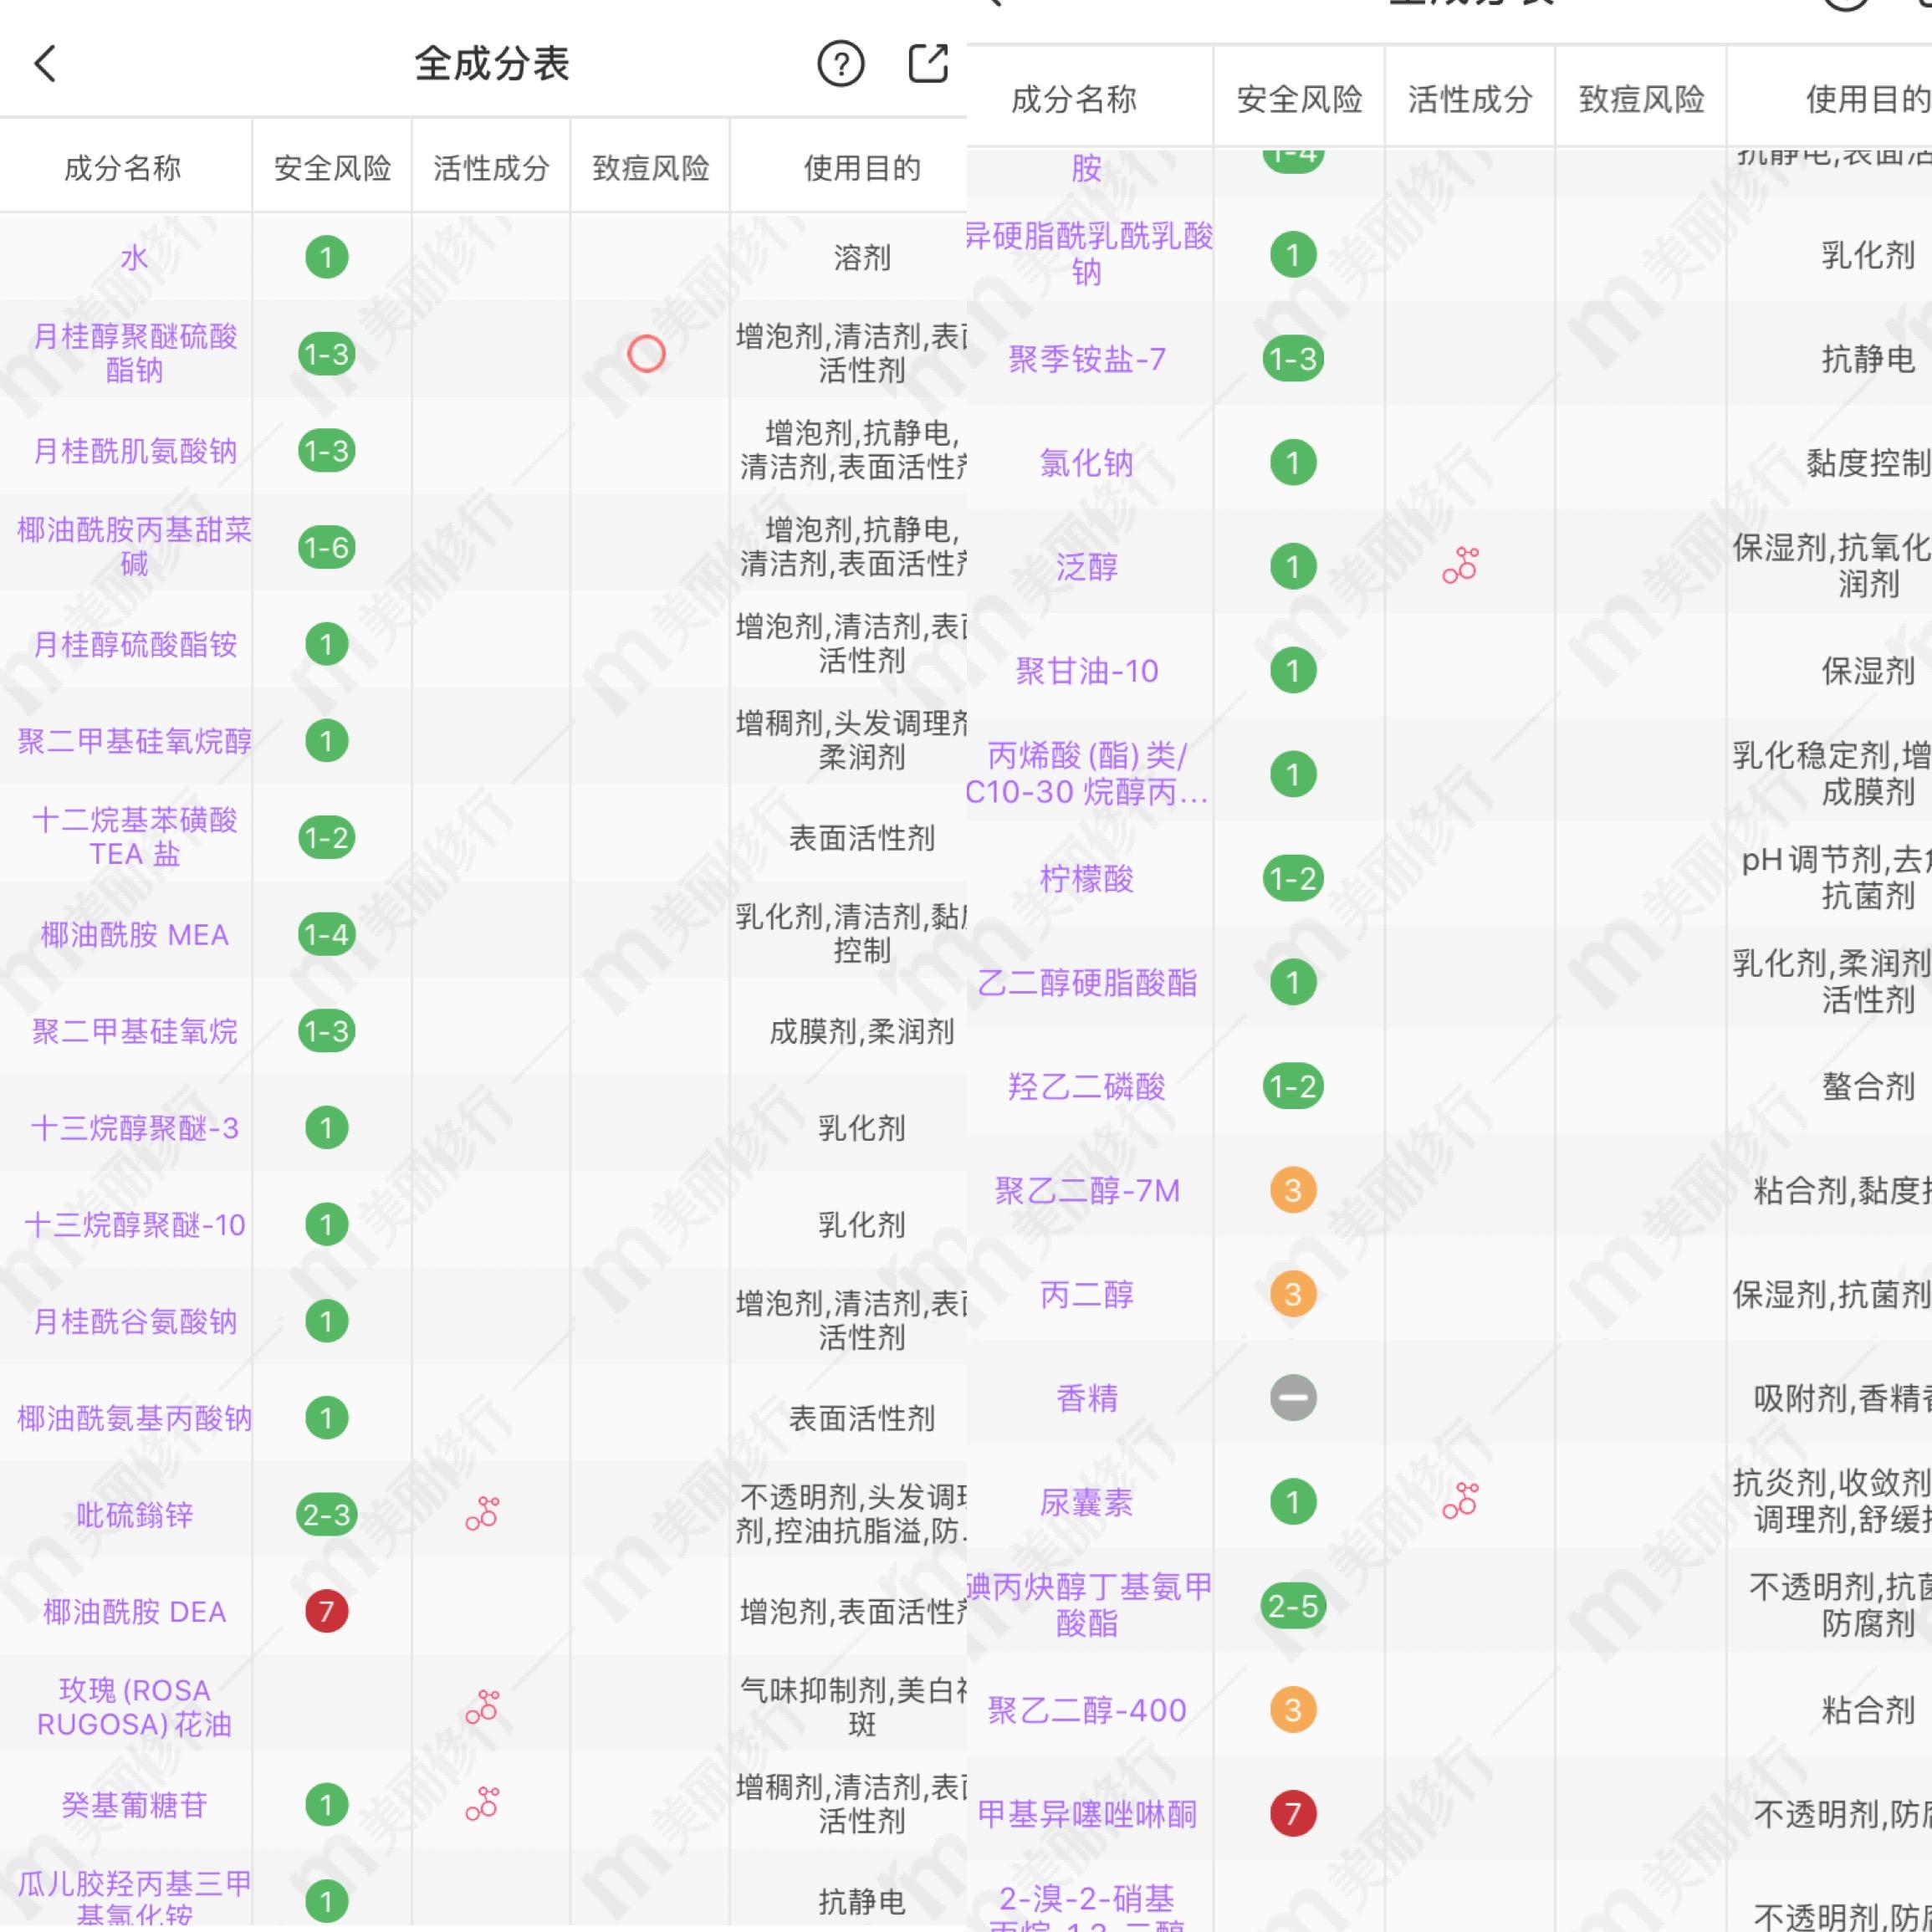Click the 2-5 safety badge for 碘丙炔醇丁基氨甲酸酯

pyautogui.click(x=1292, y=1606)
